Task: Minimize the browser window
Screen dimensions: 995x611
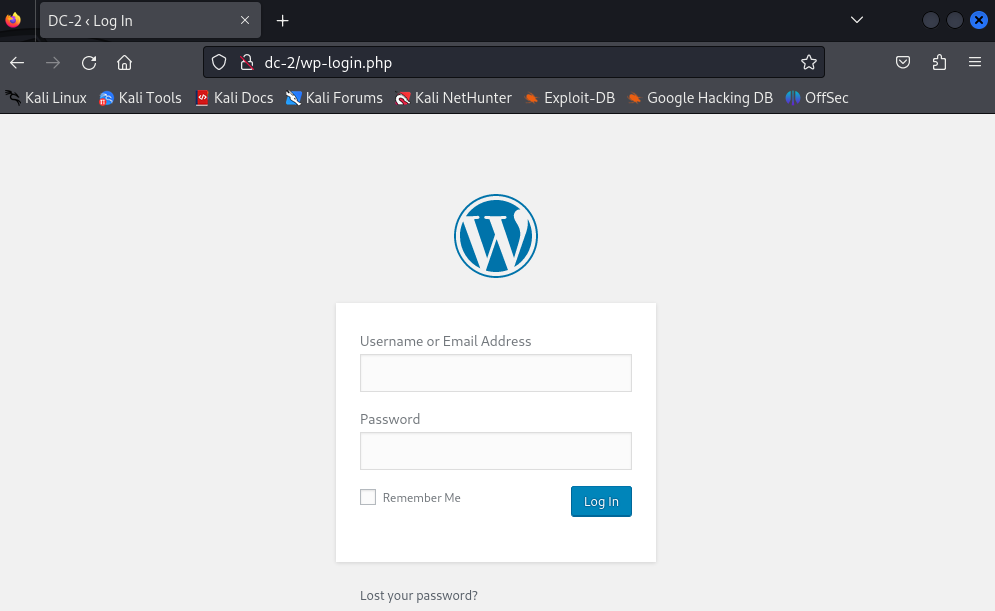Action: click(931, 20)
